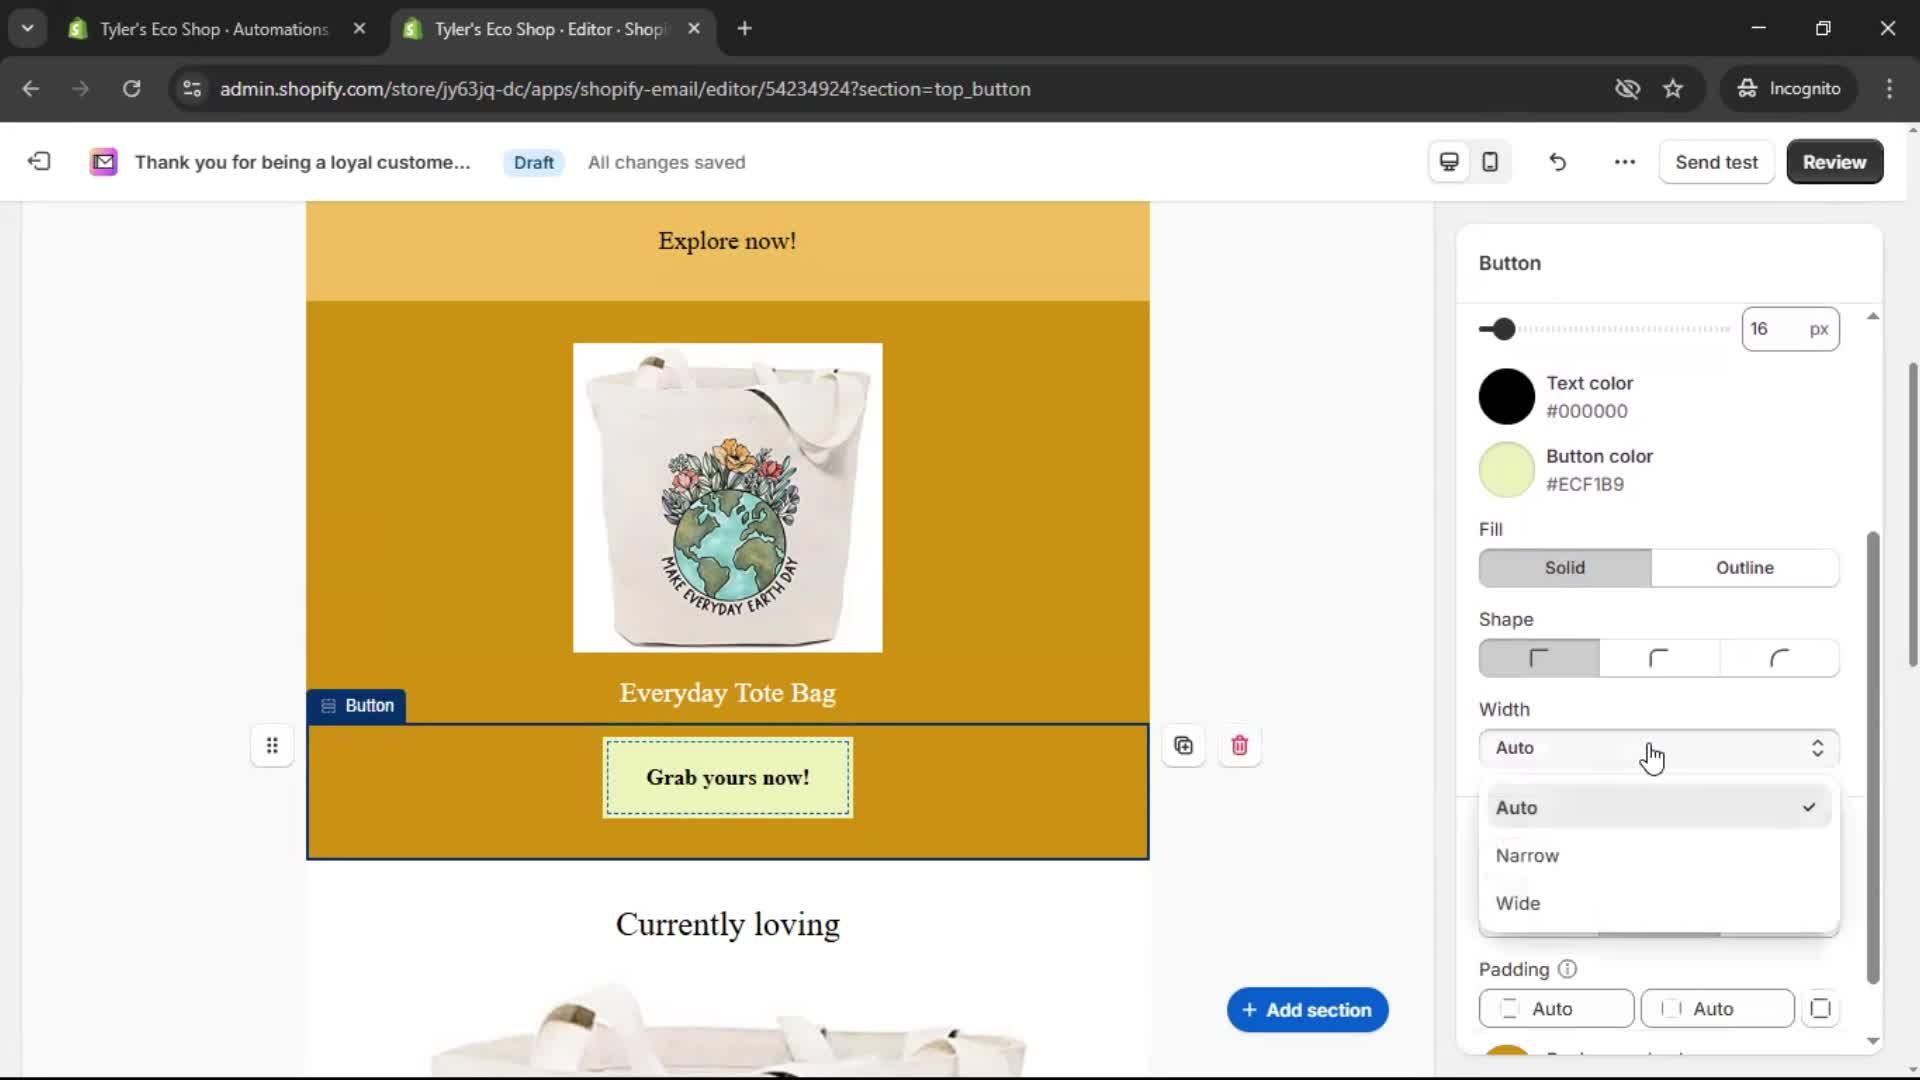Click the Padding info icon

pyautogui.click(x=1566, y=969)
